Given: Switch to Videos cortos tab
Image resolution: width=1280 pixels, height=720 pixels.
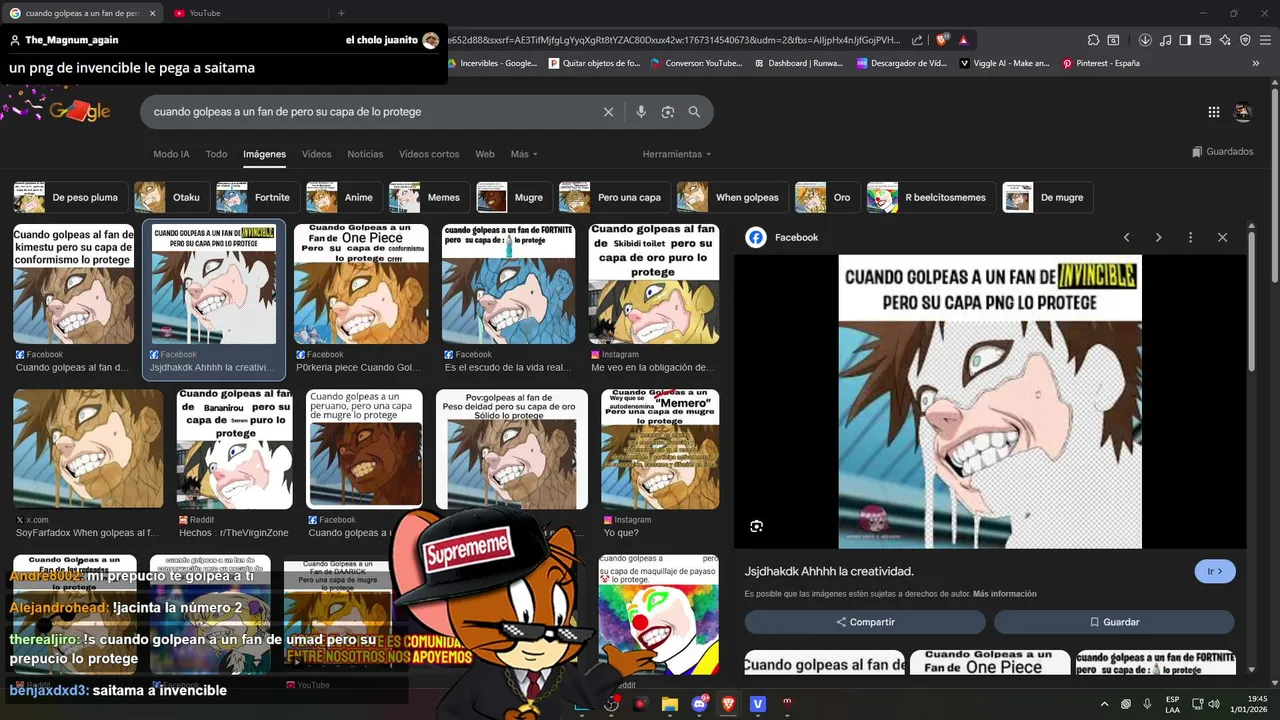Looking at the screenshot, I should (429, 154).
